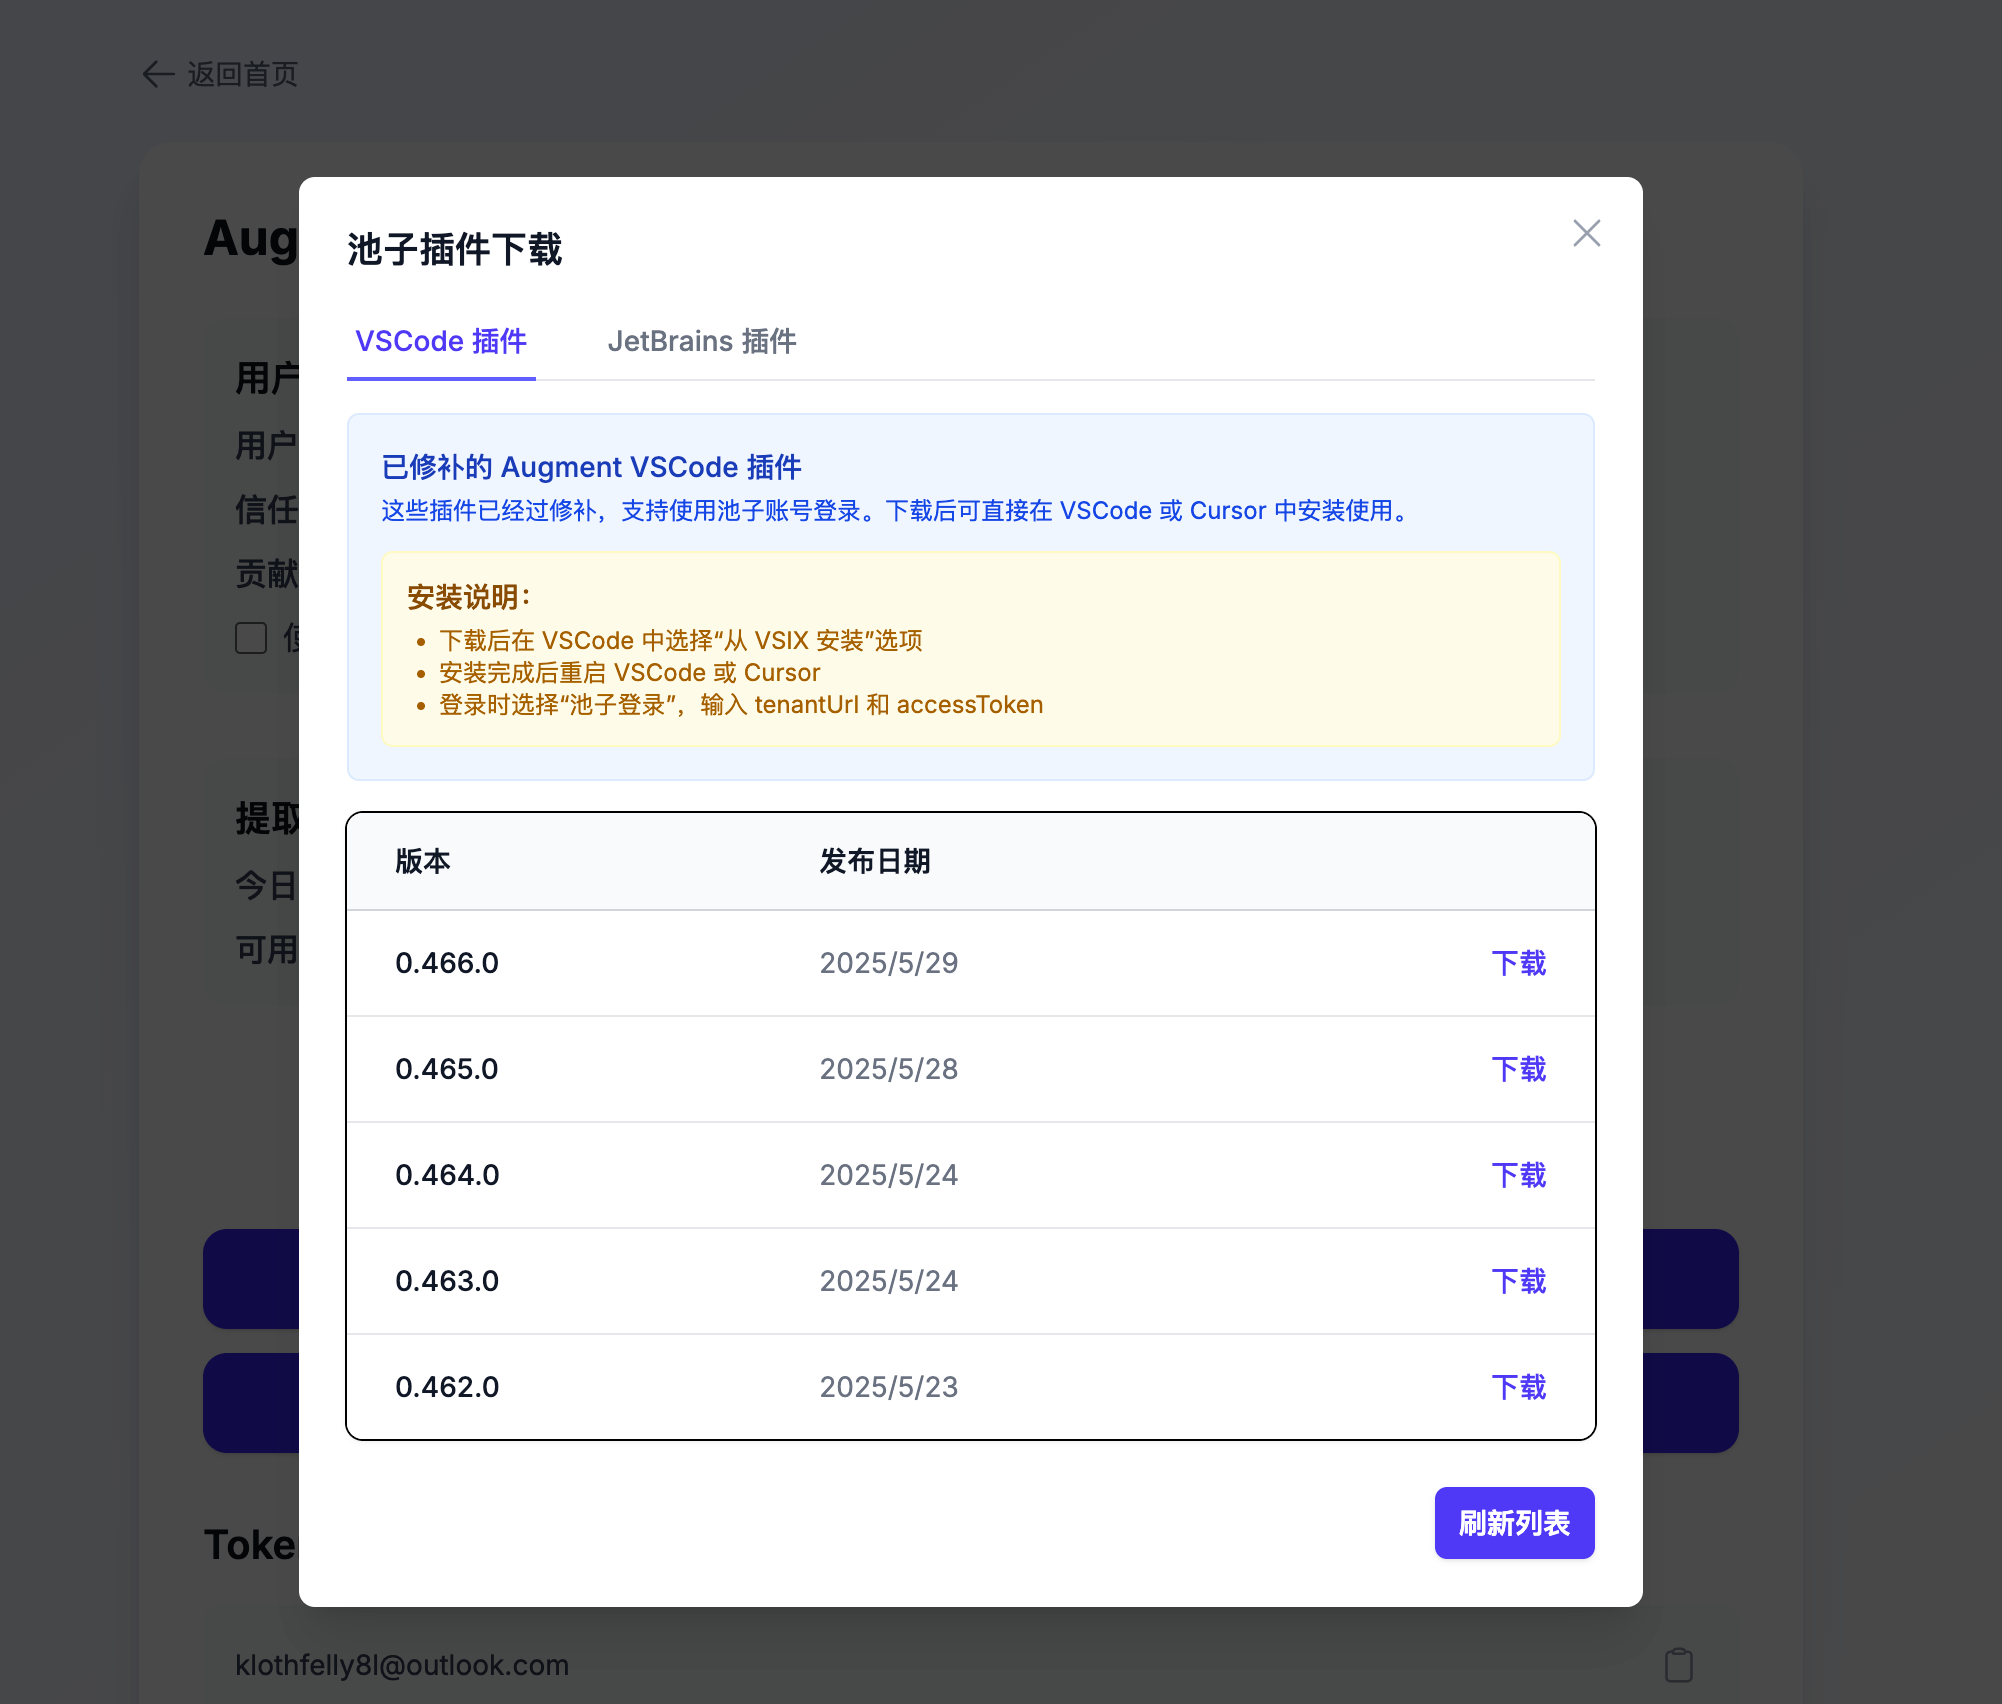
Task: Download version 0.463.0 via 下载 link
Action: [x=1518, y=1281]
